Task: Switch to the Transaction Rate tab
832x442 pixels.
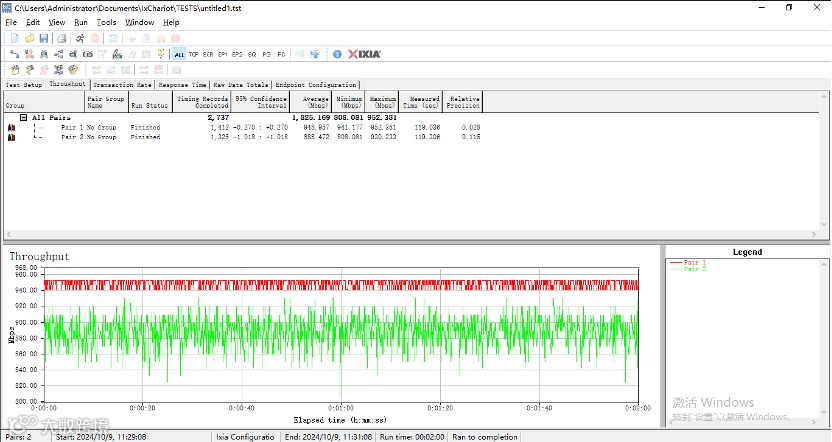Action: [x=123, y=85]
